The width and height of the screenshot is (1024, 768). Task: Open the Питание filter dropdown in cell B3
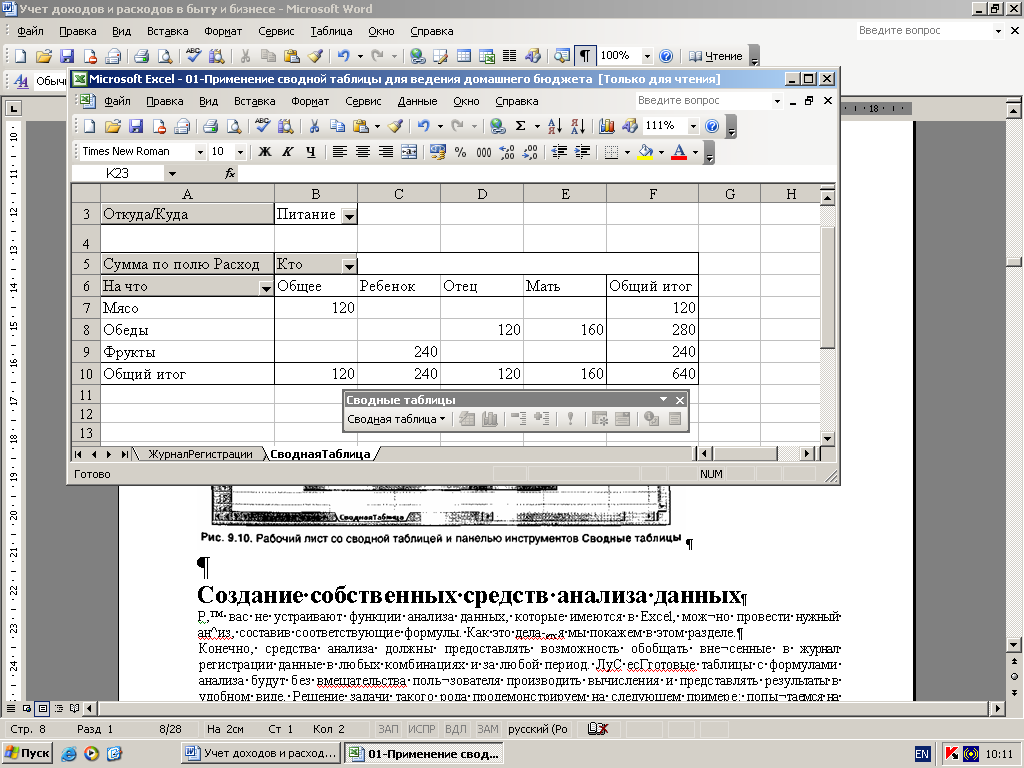(349, 216)
